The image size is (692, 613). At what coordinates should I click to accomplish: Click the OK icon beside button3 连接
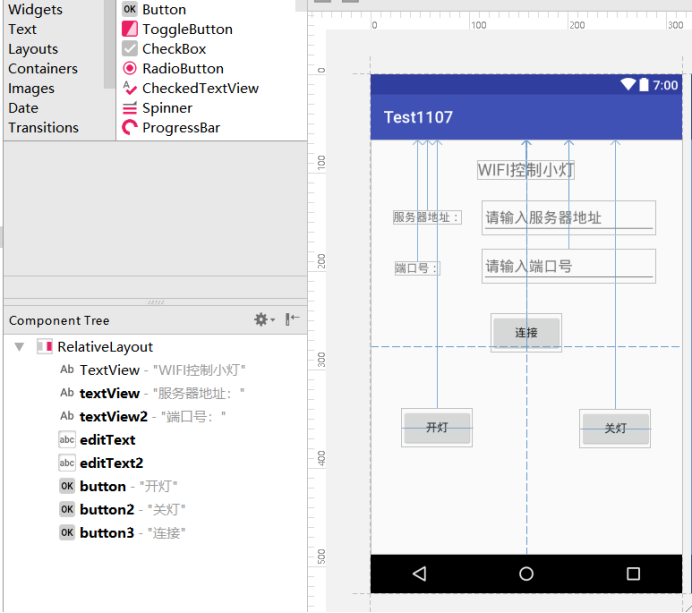click(x=67, y=533)
